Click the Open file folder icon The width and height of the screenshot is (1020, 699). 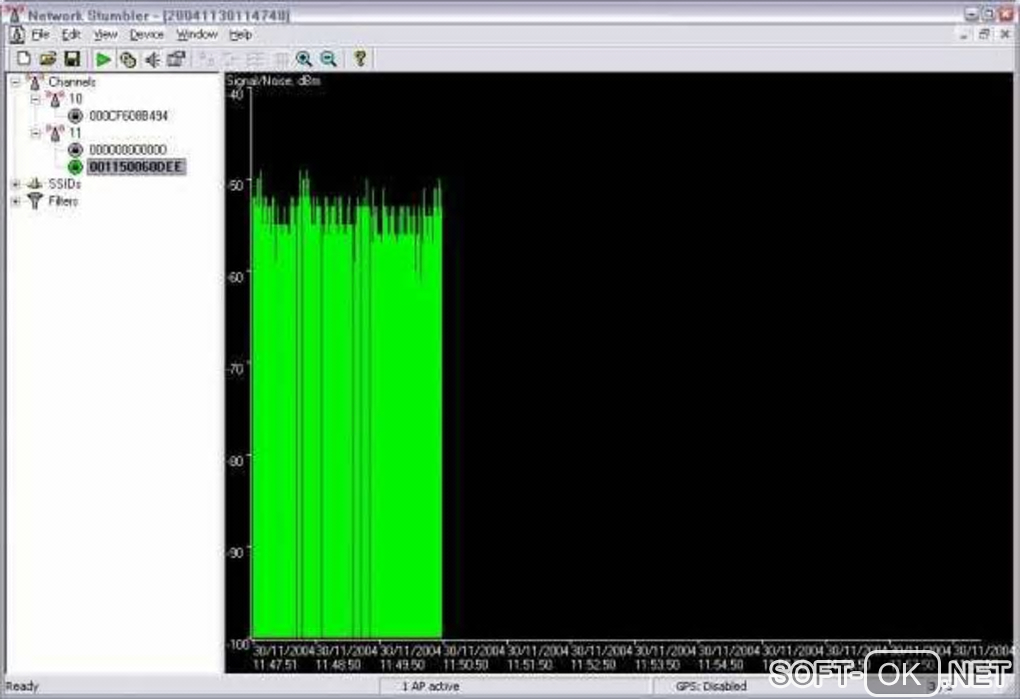pyautogui.click(x=48, y=59)
